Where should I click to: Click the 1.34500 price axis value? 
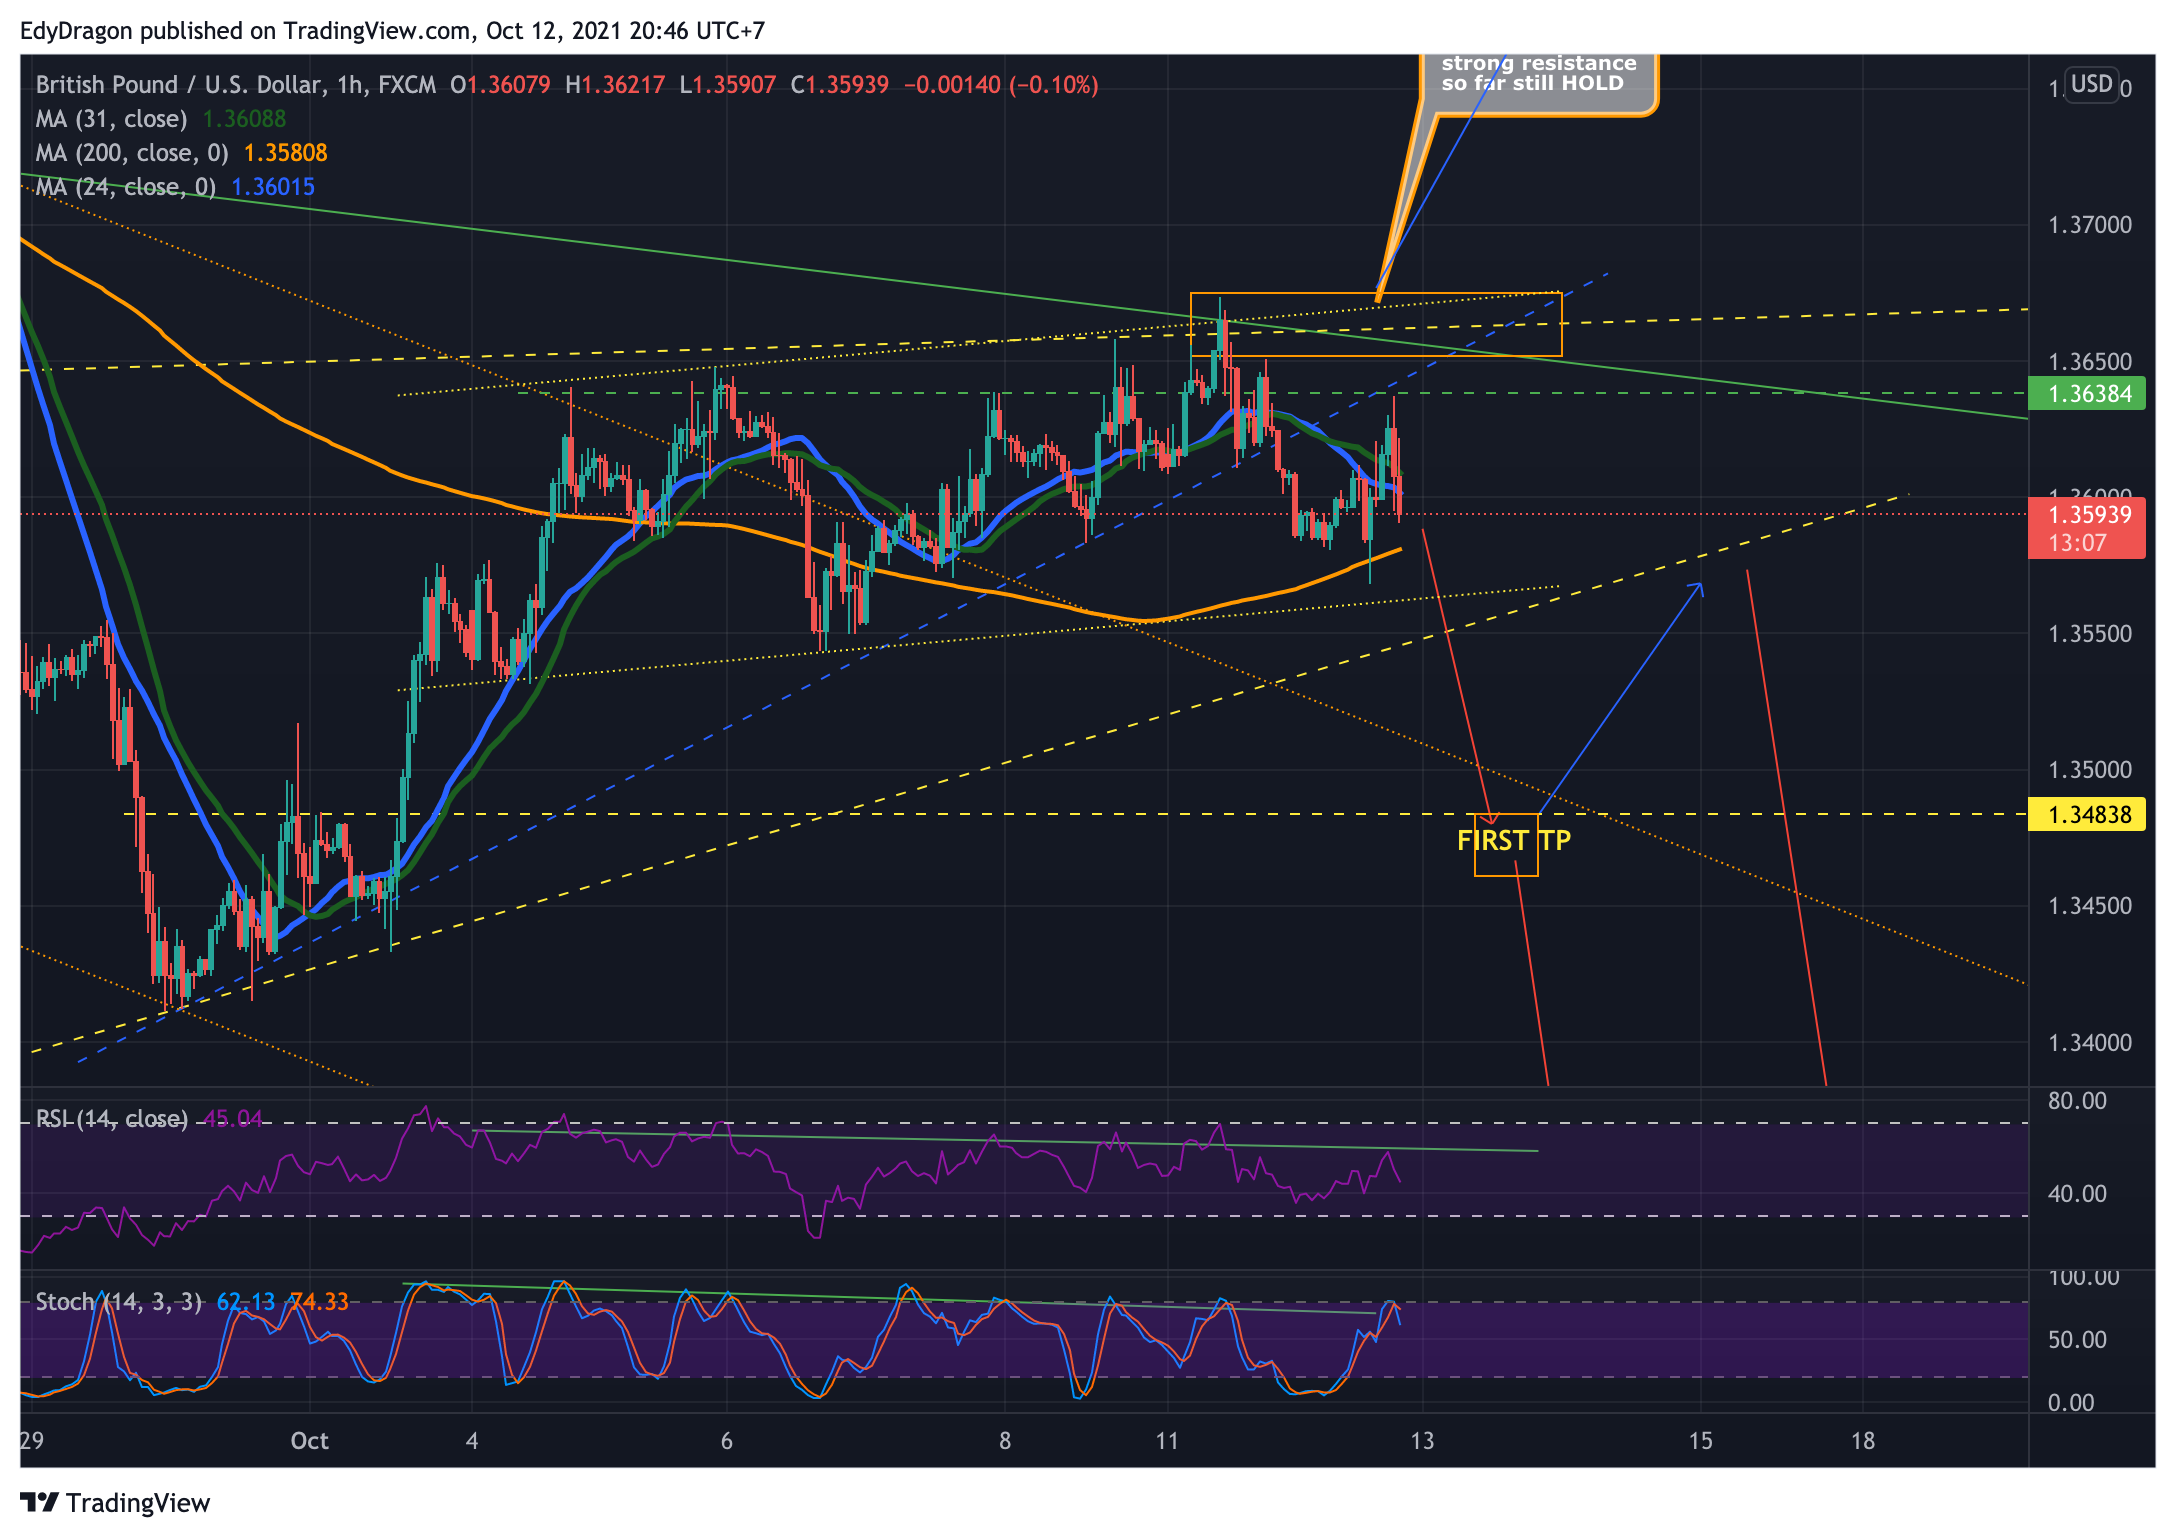2090,906
